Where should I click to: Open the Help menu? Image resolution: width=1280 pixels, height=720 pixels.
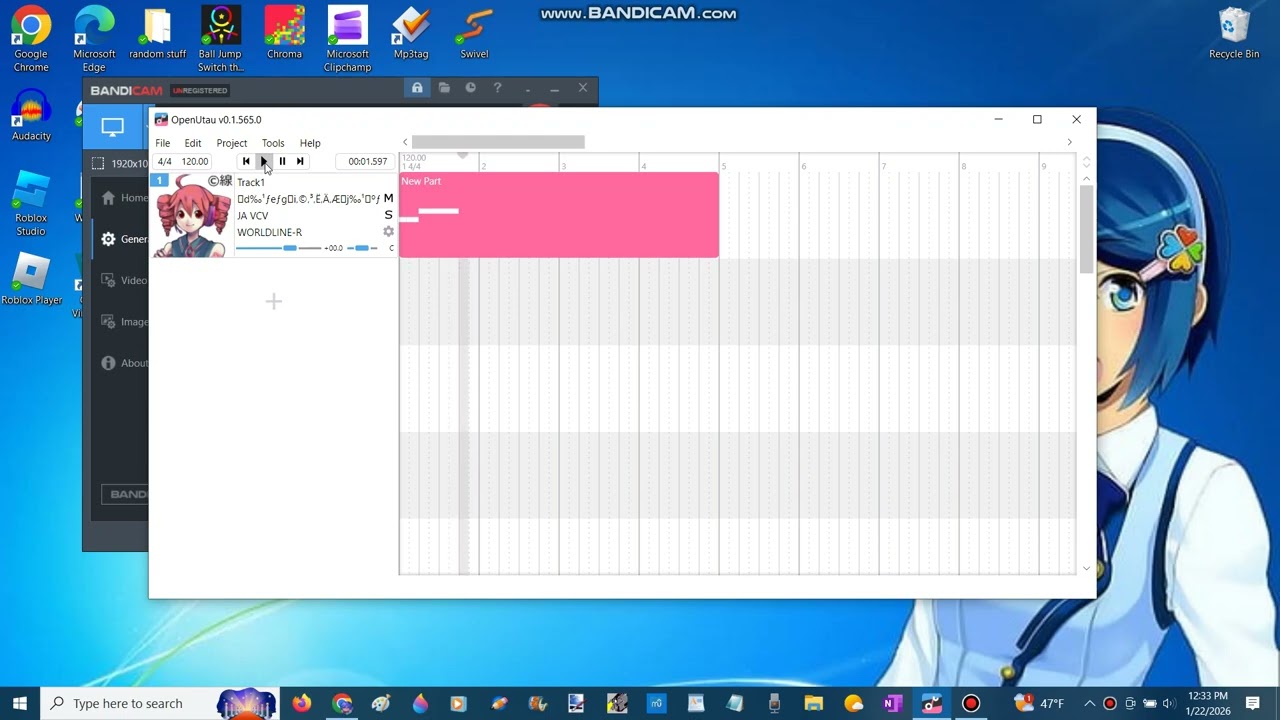click(310, 143)
